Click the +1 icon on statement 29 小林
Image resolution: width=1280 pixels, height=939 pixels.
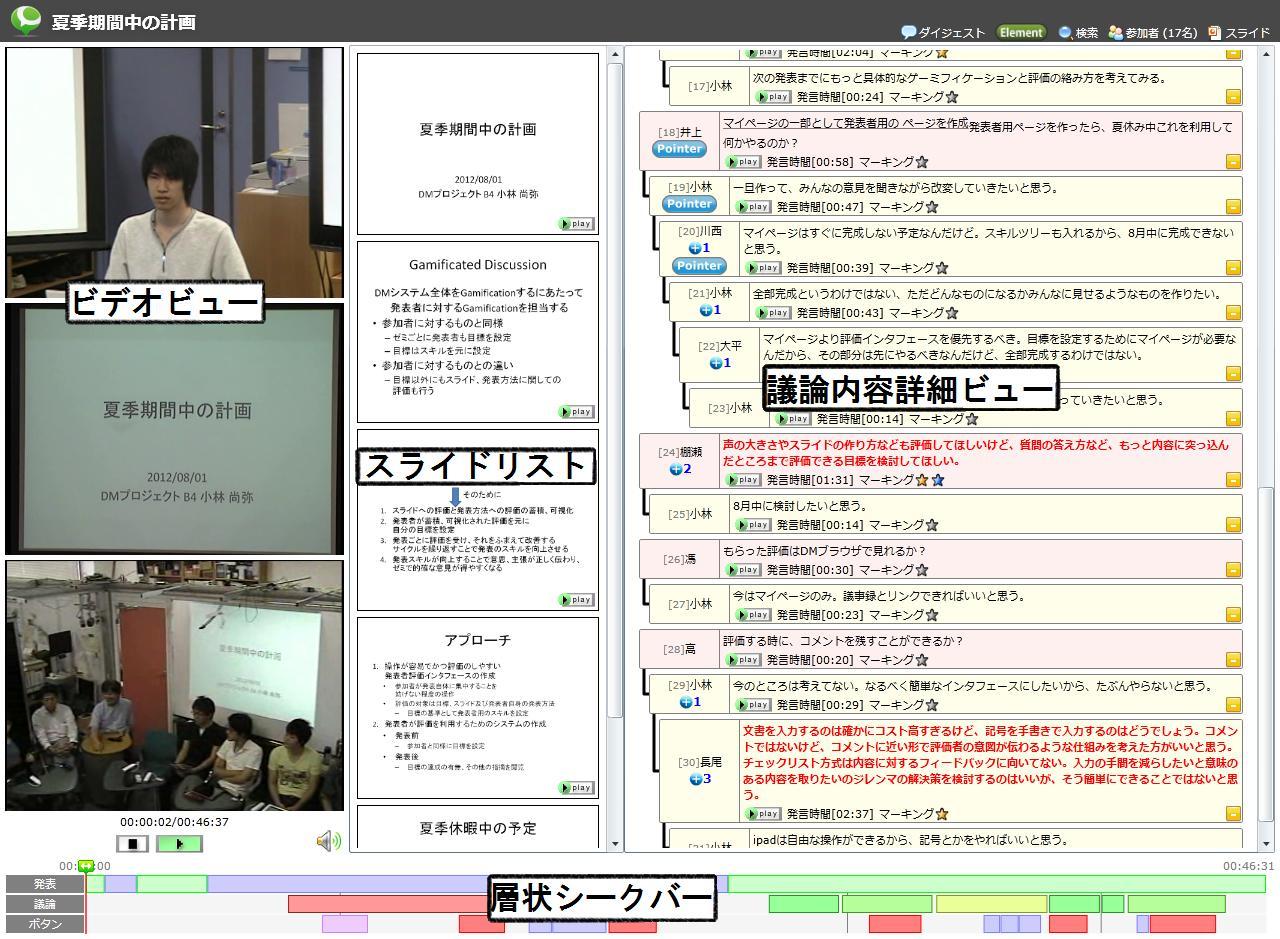(690, 702)
